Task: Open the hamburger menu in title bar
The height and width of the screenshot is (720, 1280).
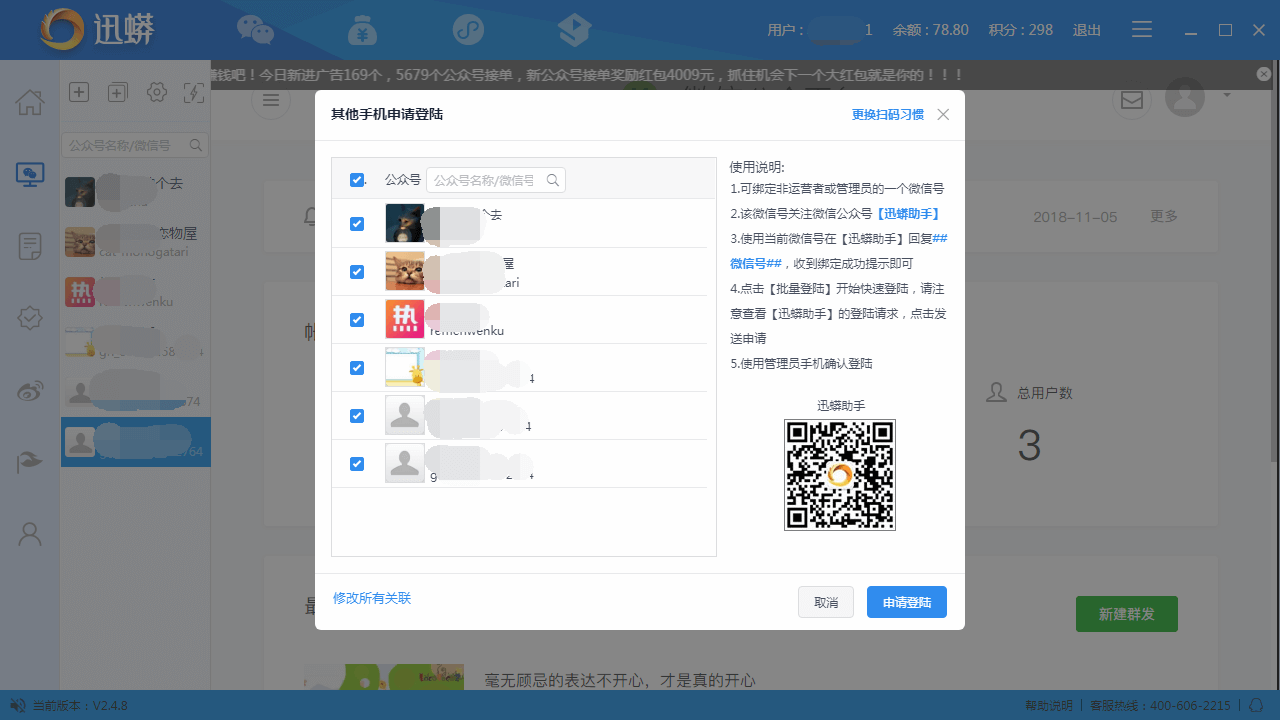Action: (x=1142, y=30)
